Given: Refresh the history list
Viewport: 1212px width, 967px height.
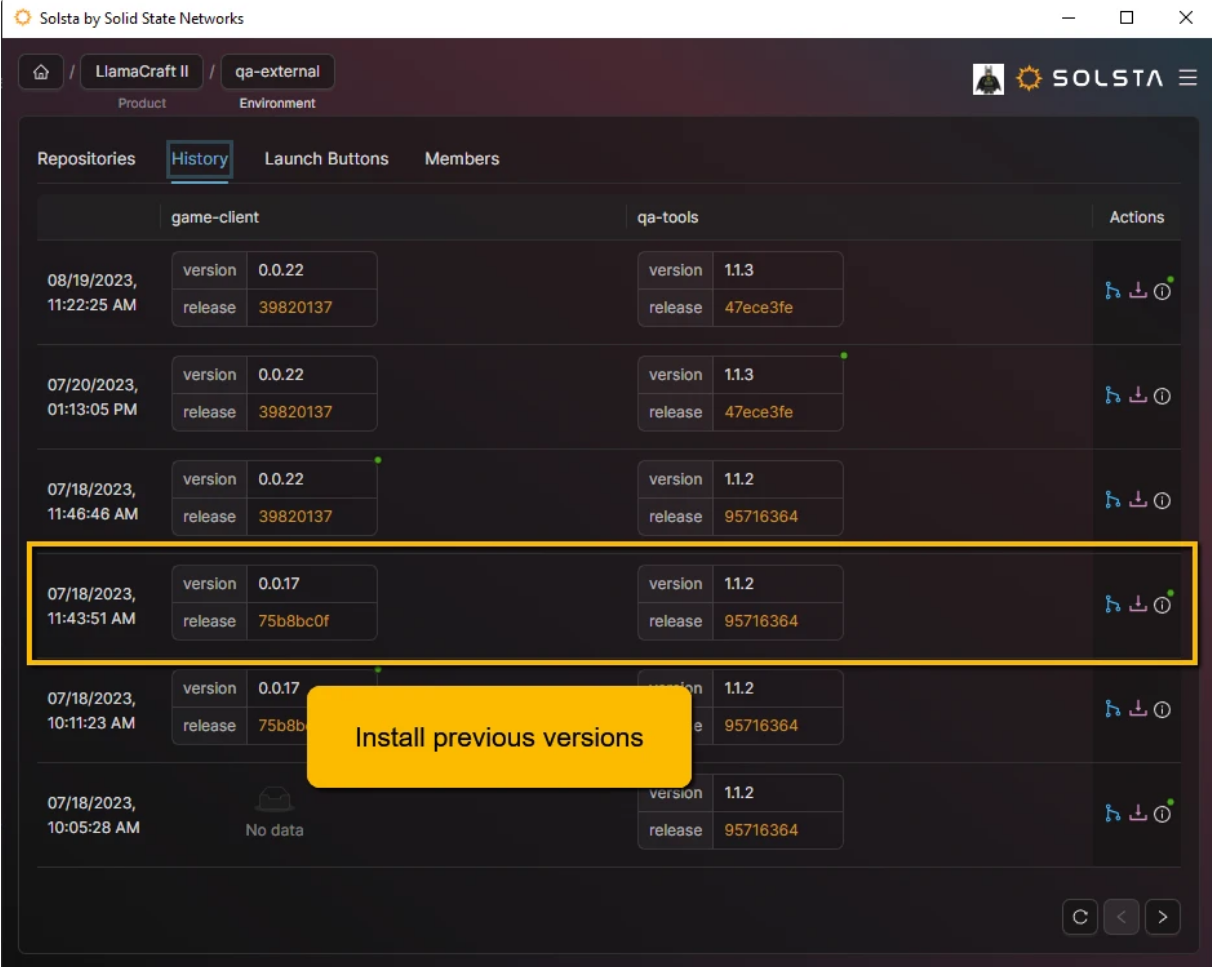Looking at the screenshot, I should coord(1080,916).
